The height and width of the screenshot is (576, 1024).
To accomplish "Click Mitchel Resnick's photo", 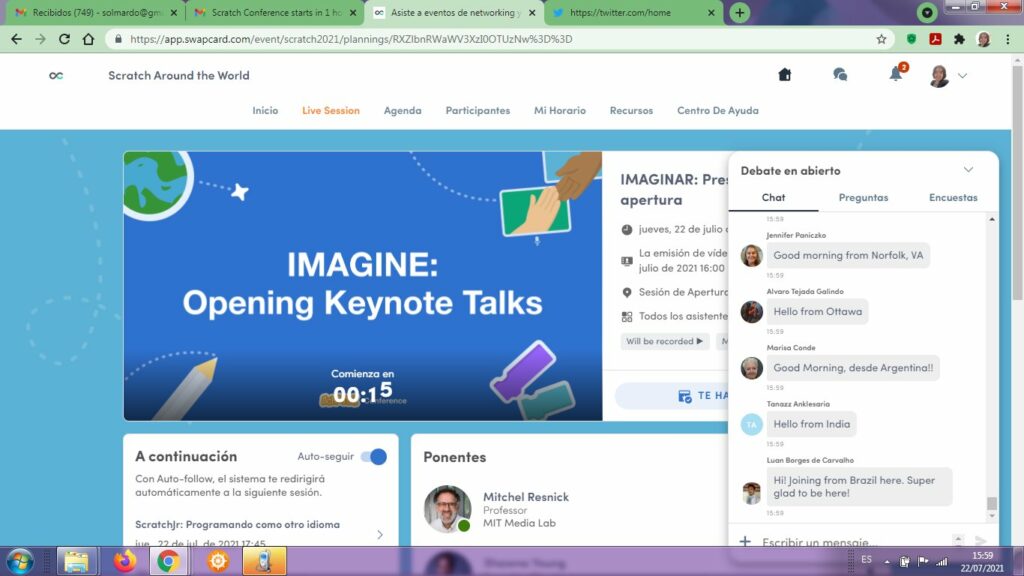I will coord(447,509).
